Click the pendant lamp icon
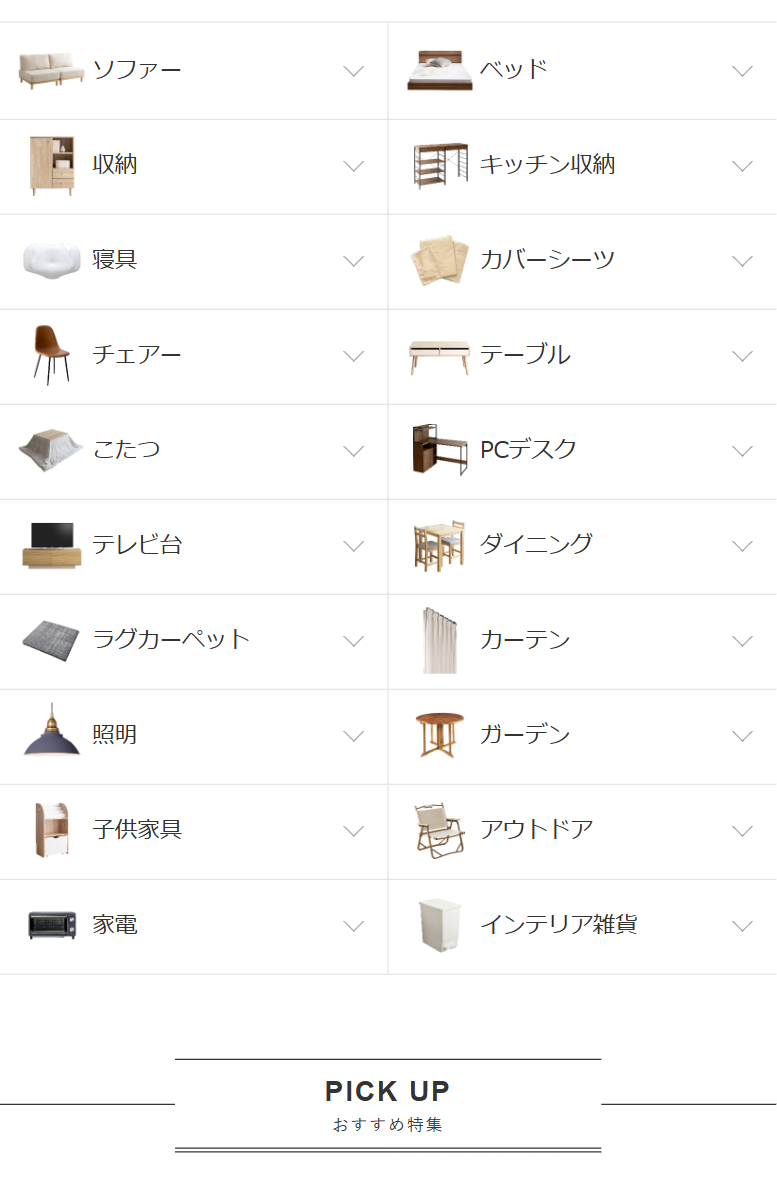 tap(52, 733)
